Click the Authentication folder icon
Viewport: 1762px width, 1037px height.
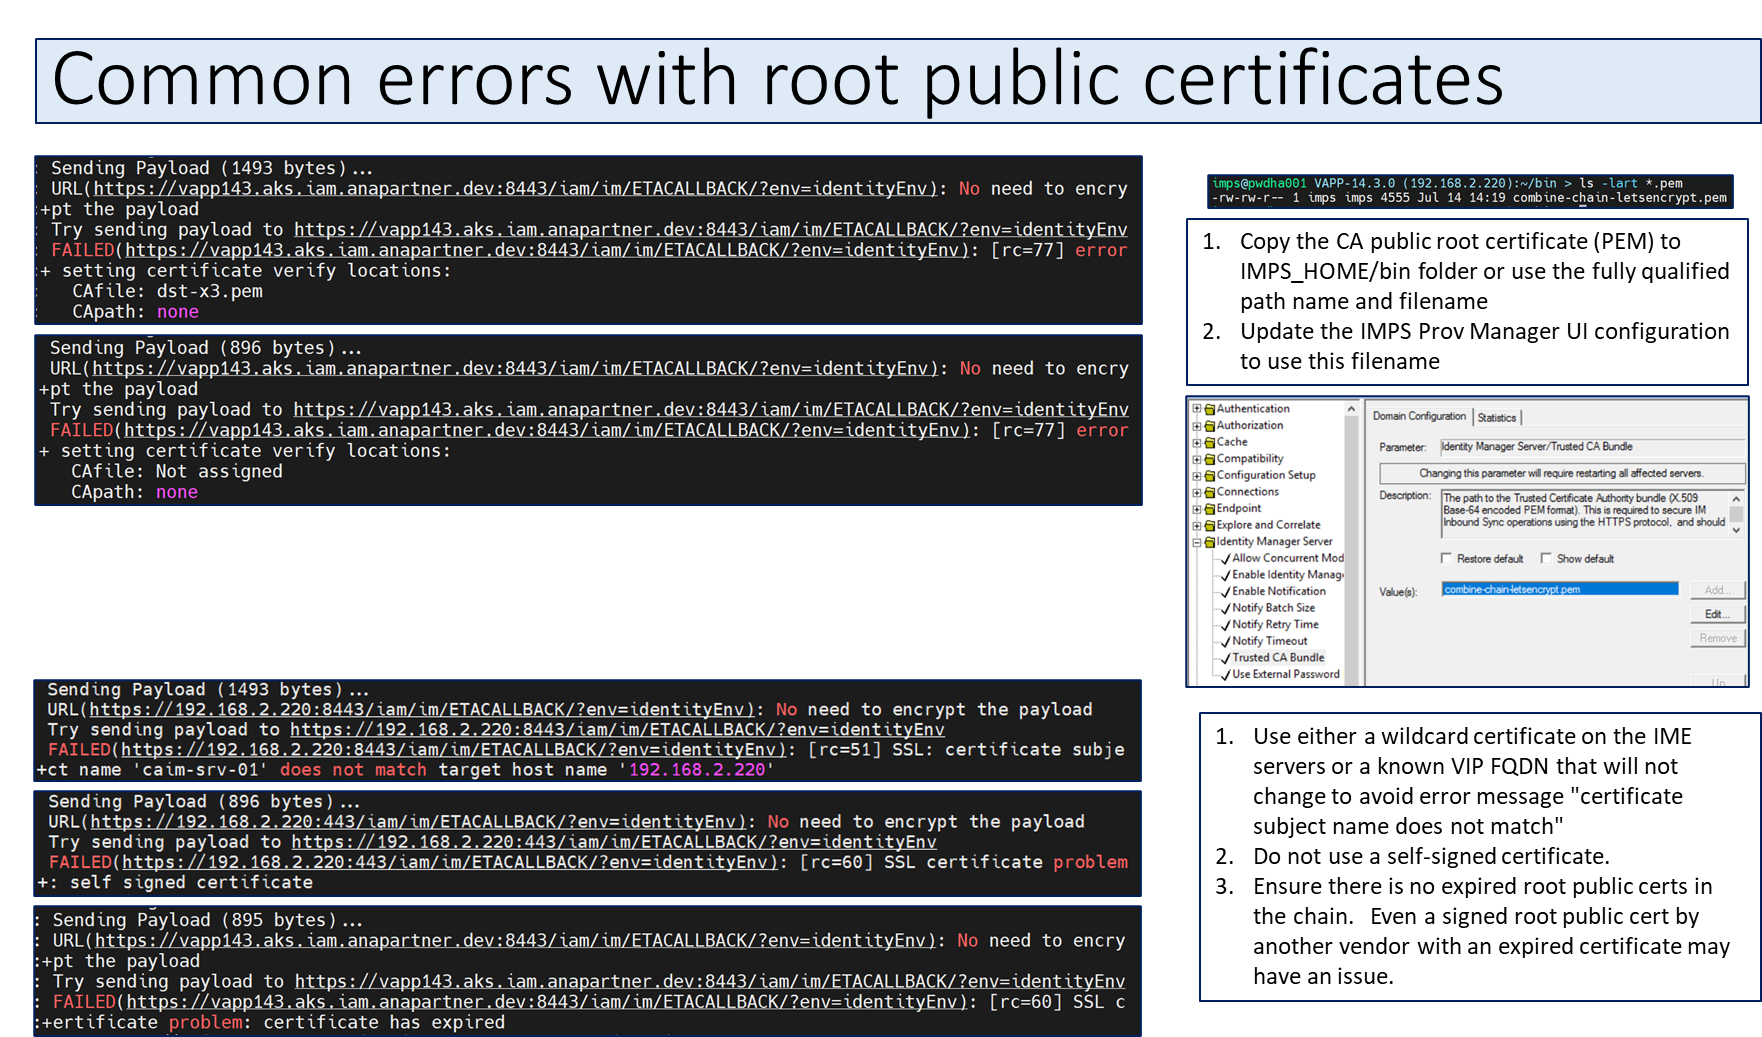pos(1210,409)
